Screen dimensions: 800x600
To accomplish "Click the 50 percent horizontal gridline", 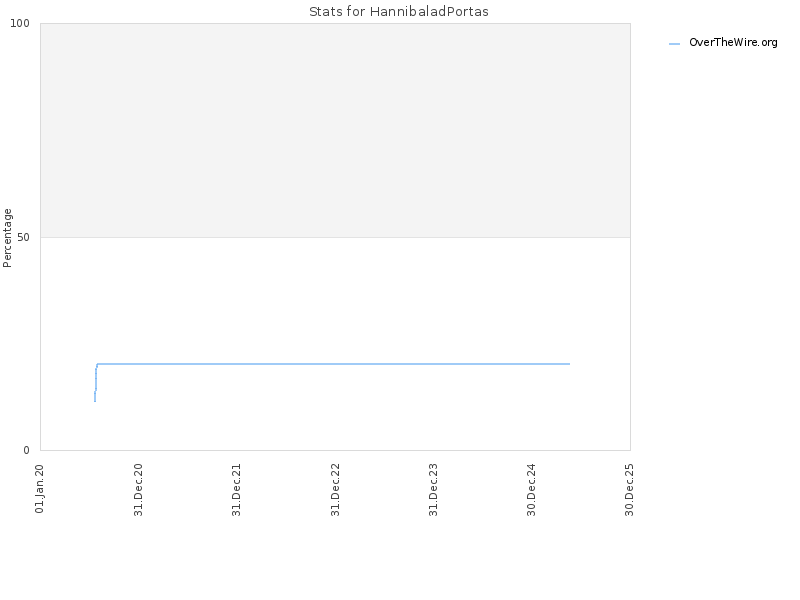I will tap(335, 237).
